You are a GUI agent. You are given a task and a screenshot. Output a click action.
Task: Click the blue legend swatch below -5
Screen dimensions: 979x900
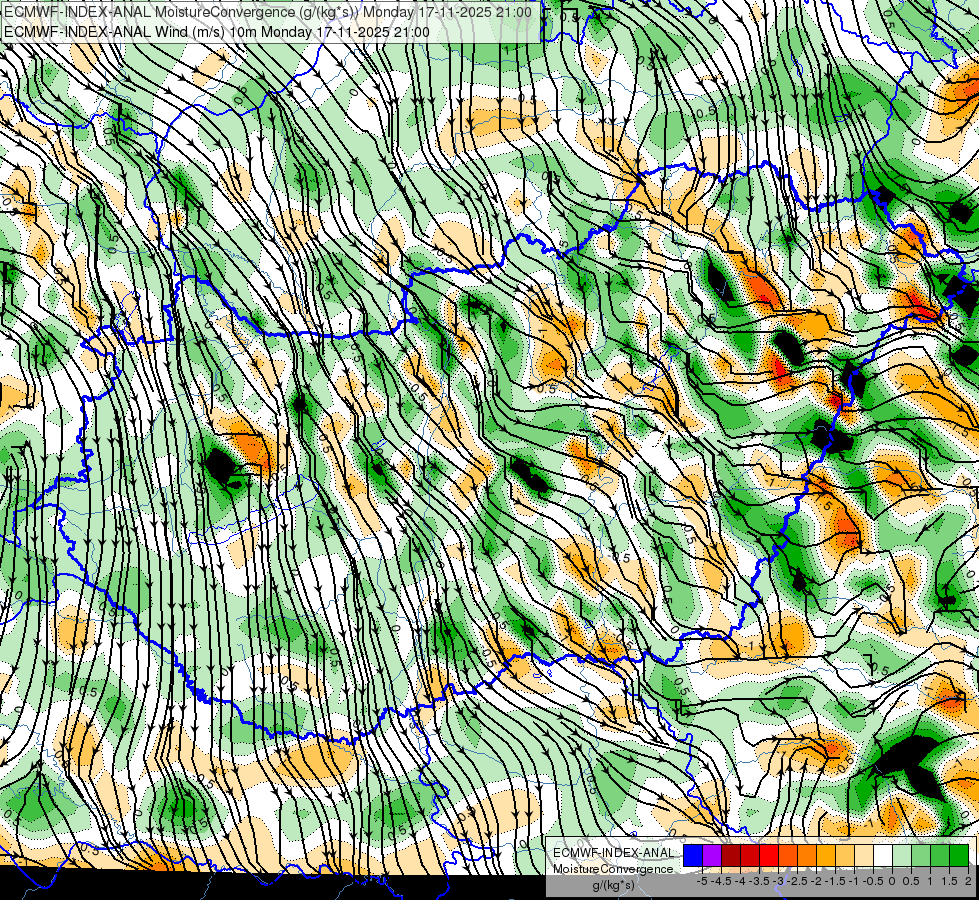tap(693, 856)
